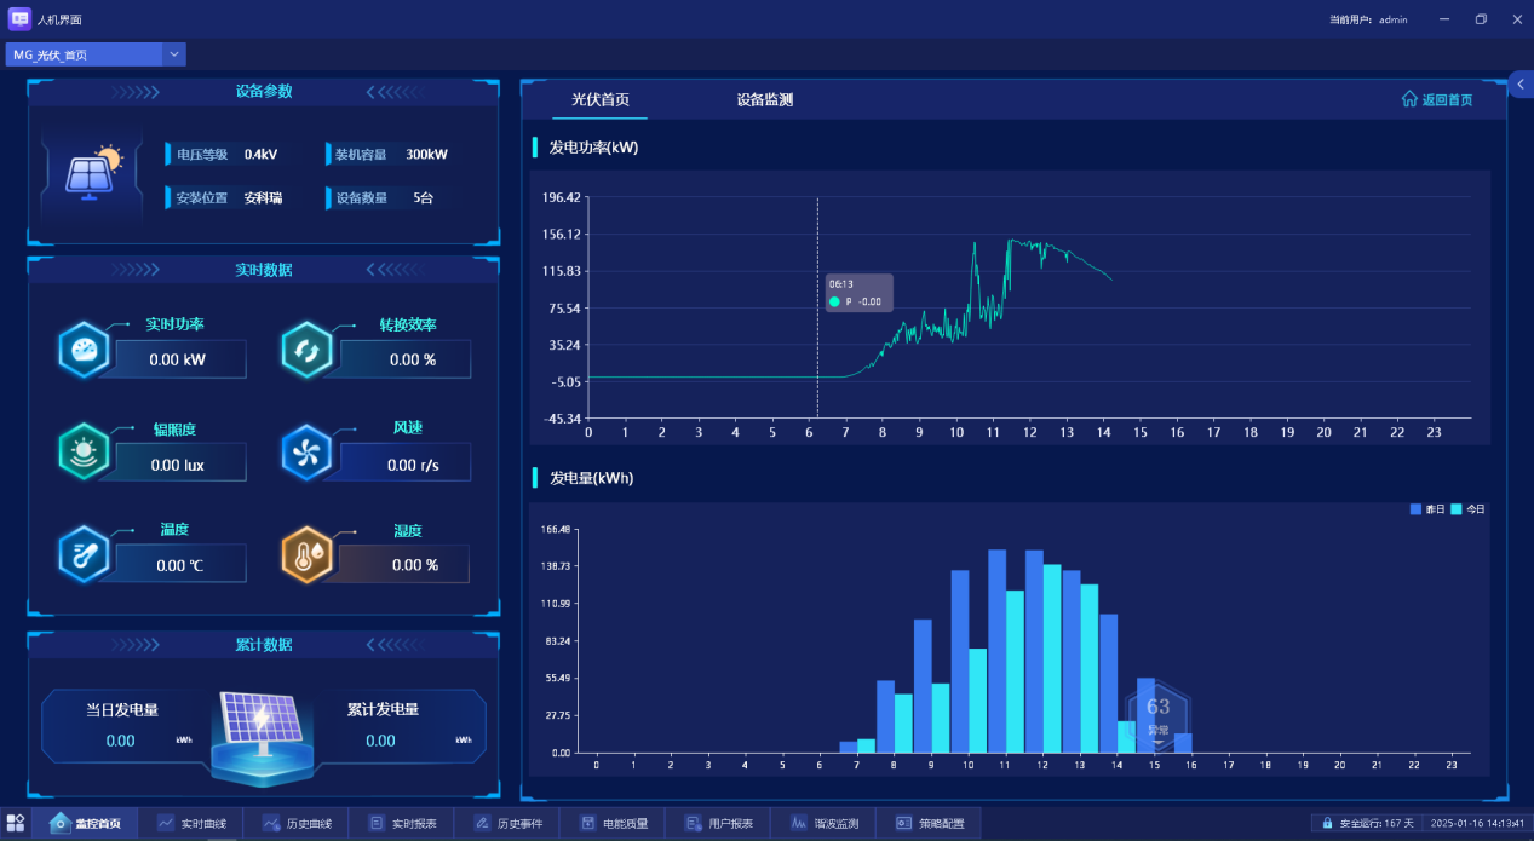Open the grid menu icon in bottom bar
This screenshot has height=842, width=1535.
pyautogui.click(x=15, y=823)
